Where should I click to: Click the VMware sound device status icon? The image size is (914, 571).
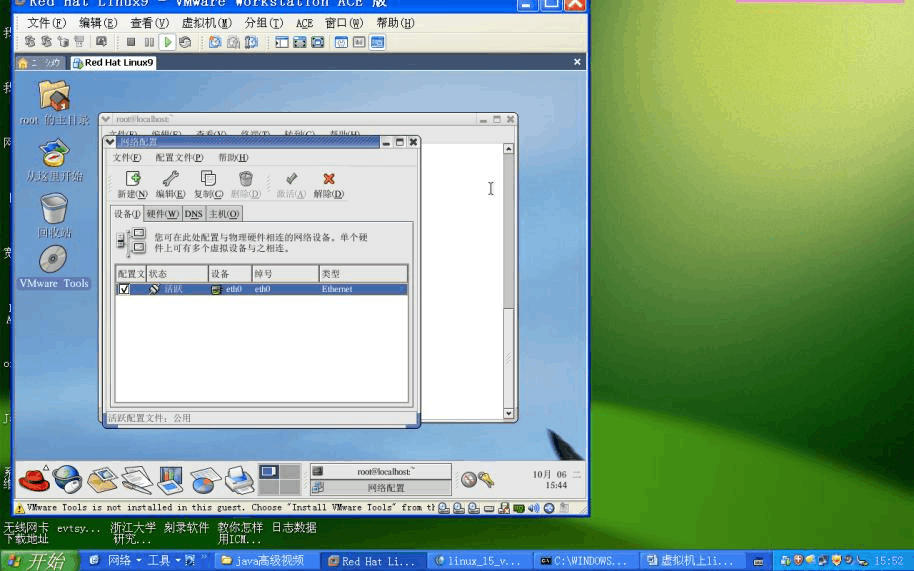point(533,508)
